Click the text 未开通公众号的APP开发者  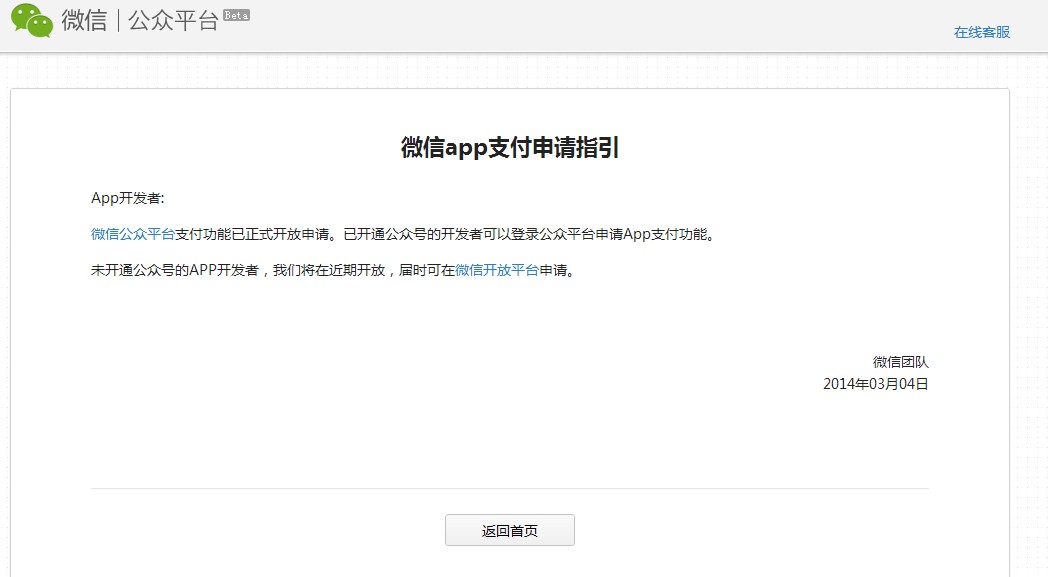click(x=174, y=270)
